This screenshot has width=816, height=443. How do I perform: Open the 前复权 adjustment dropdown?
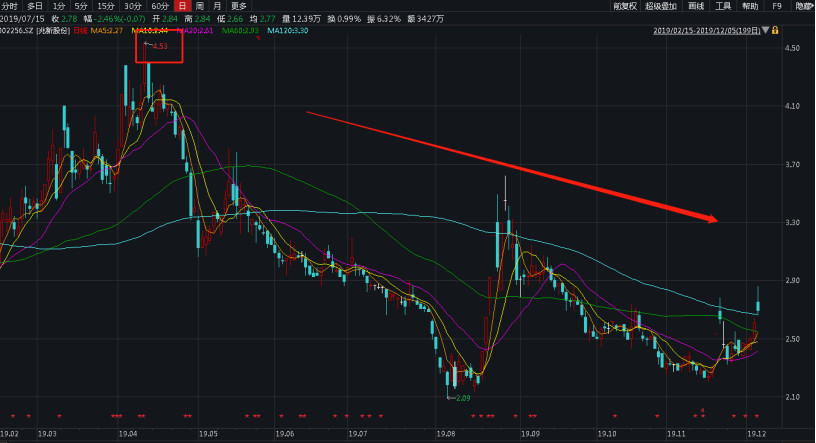click(627, 6)
